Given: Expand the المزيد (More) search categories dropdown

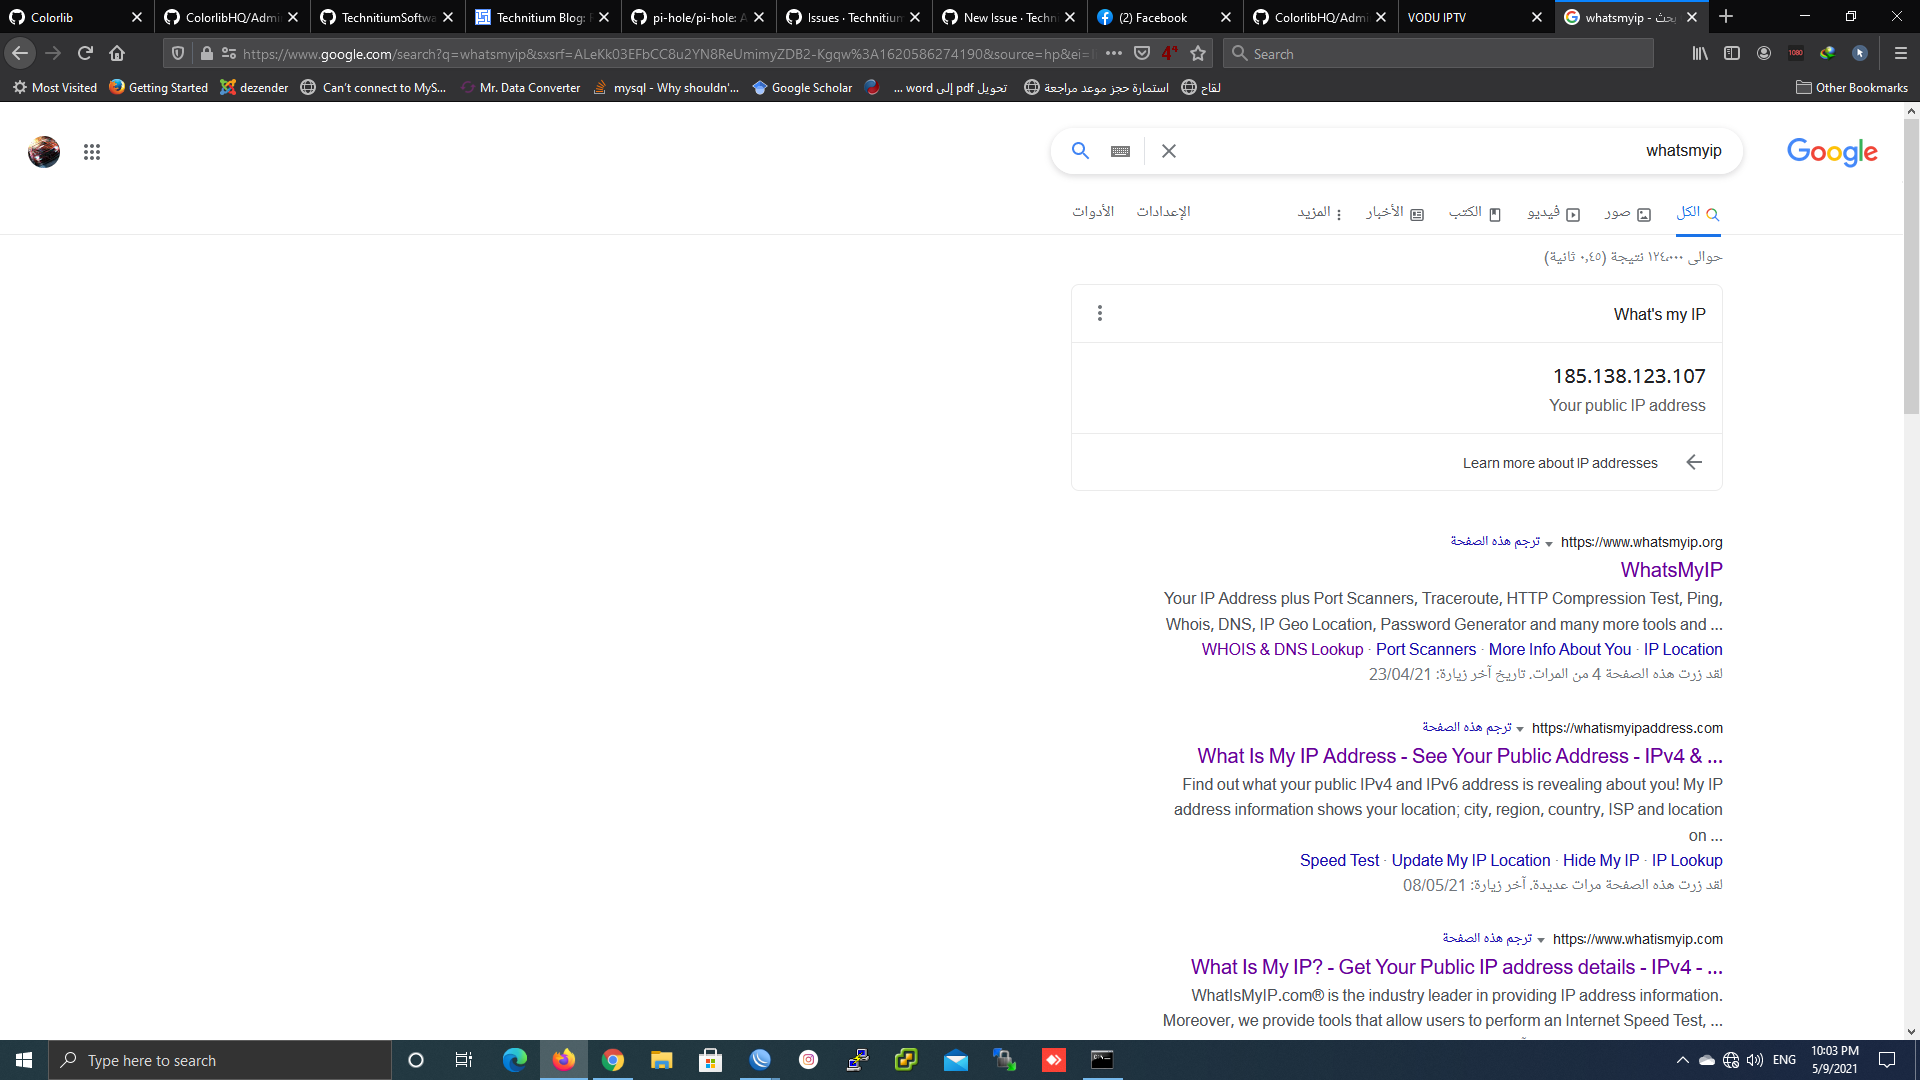Looking at the screenshot, I should pos(1322,212).
